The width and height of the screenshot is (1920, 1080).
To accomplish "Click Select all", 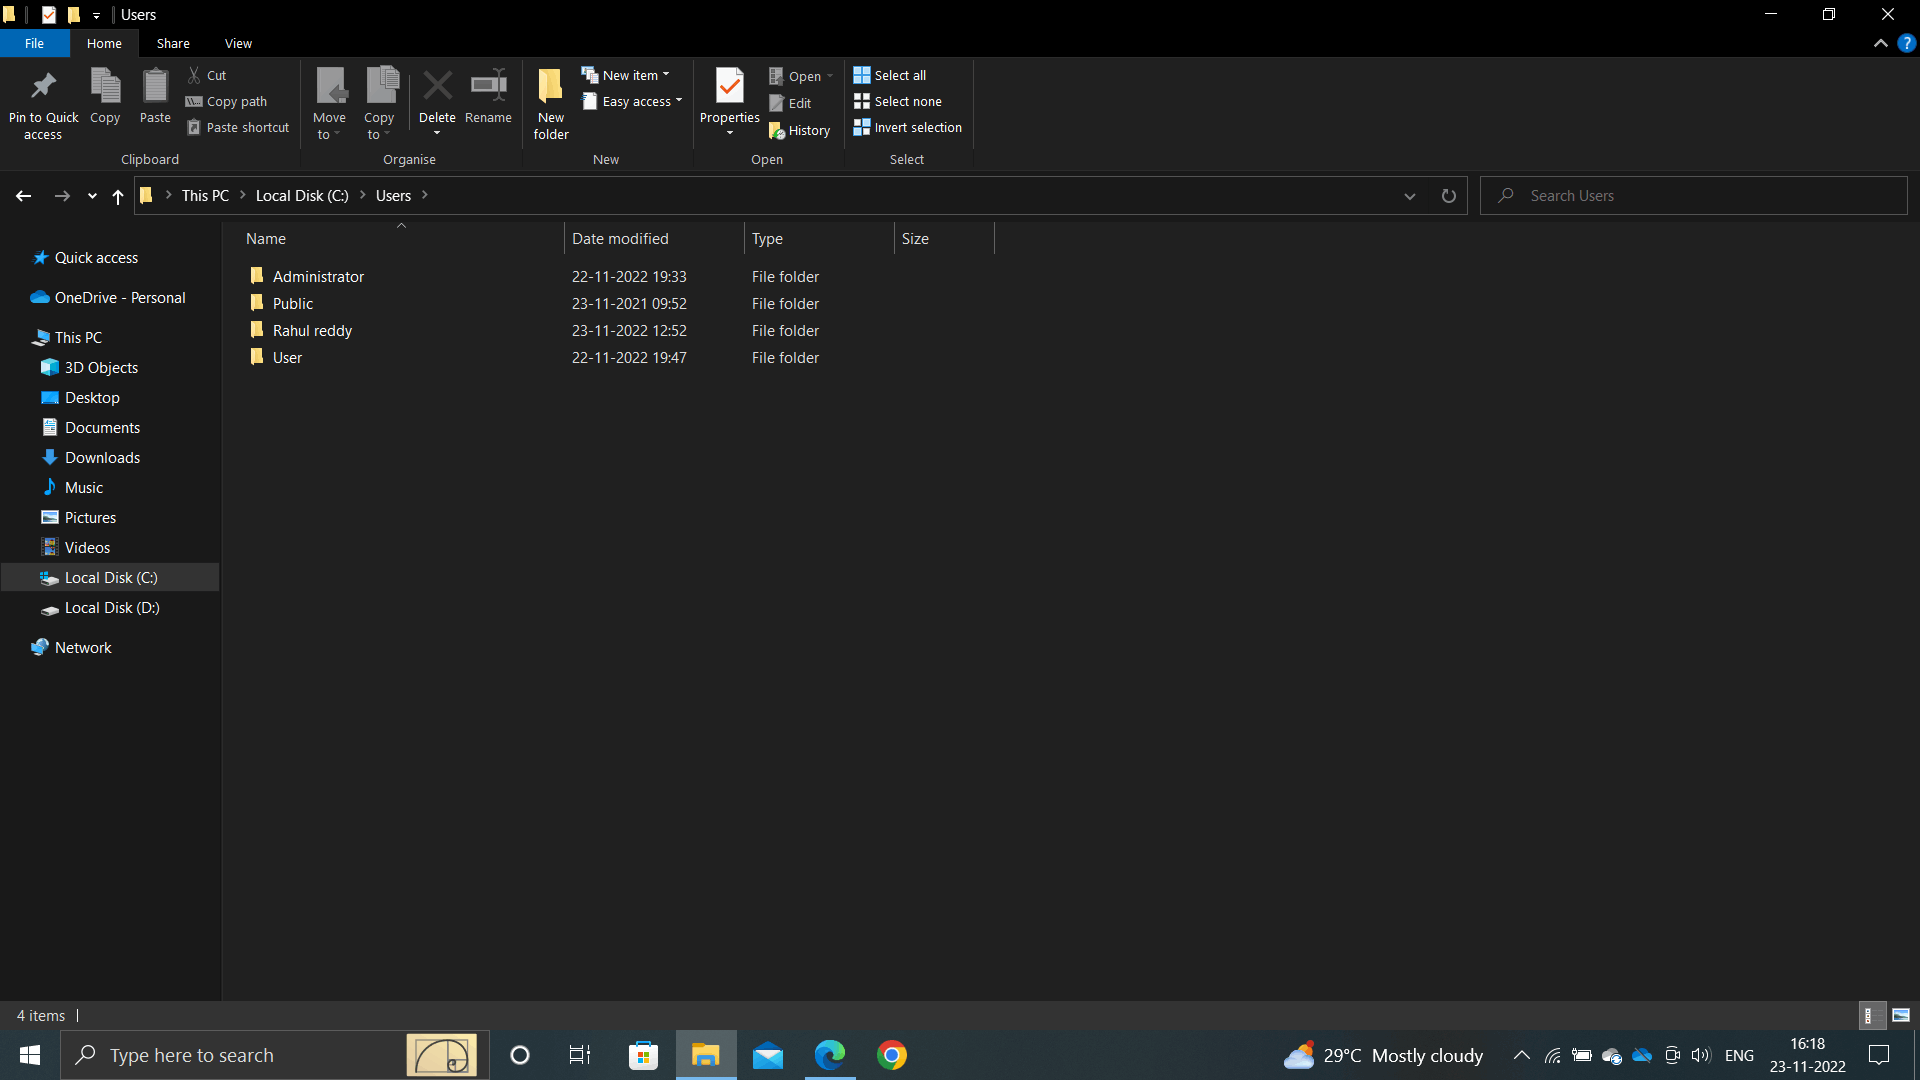I will click(890, 75).
